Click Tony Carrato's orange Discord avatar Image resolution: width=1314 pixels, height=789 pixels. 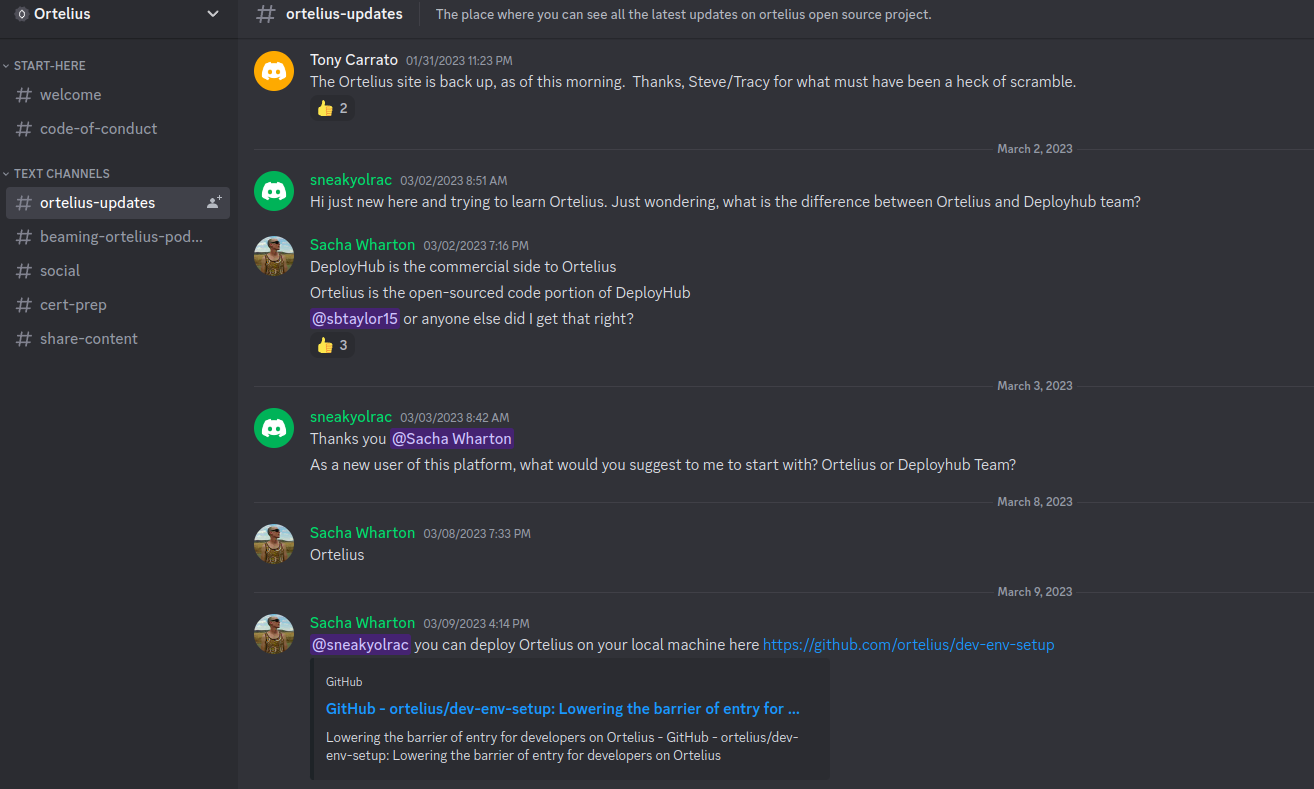click(274, 71)
